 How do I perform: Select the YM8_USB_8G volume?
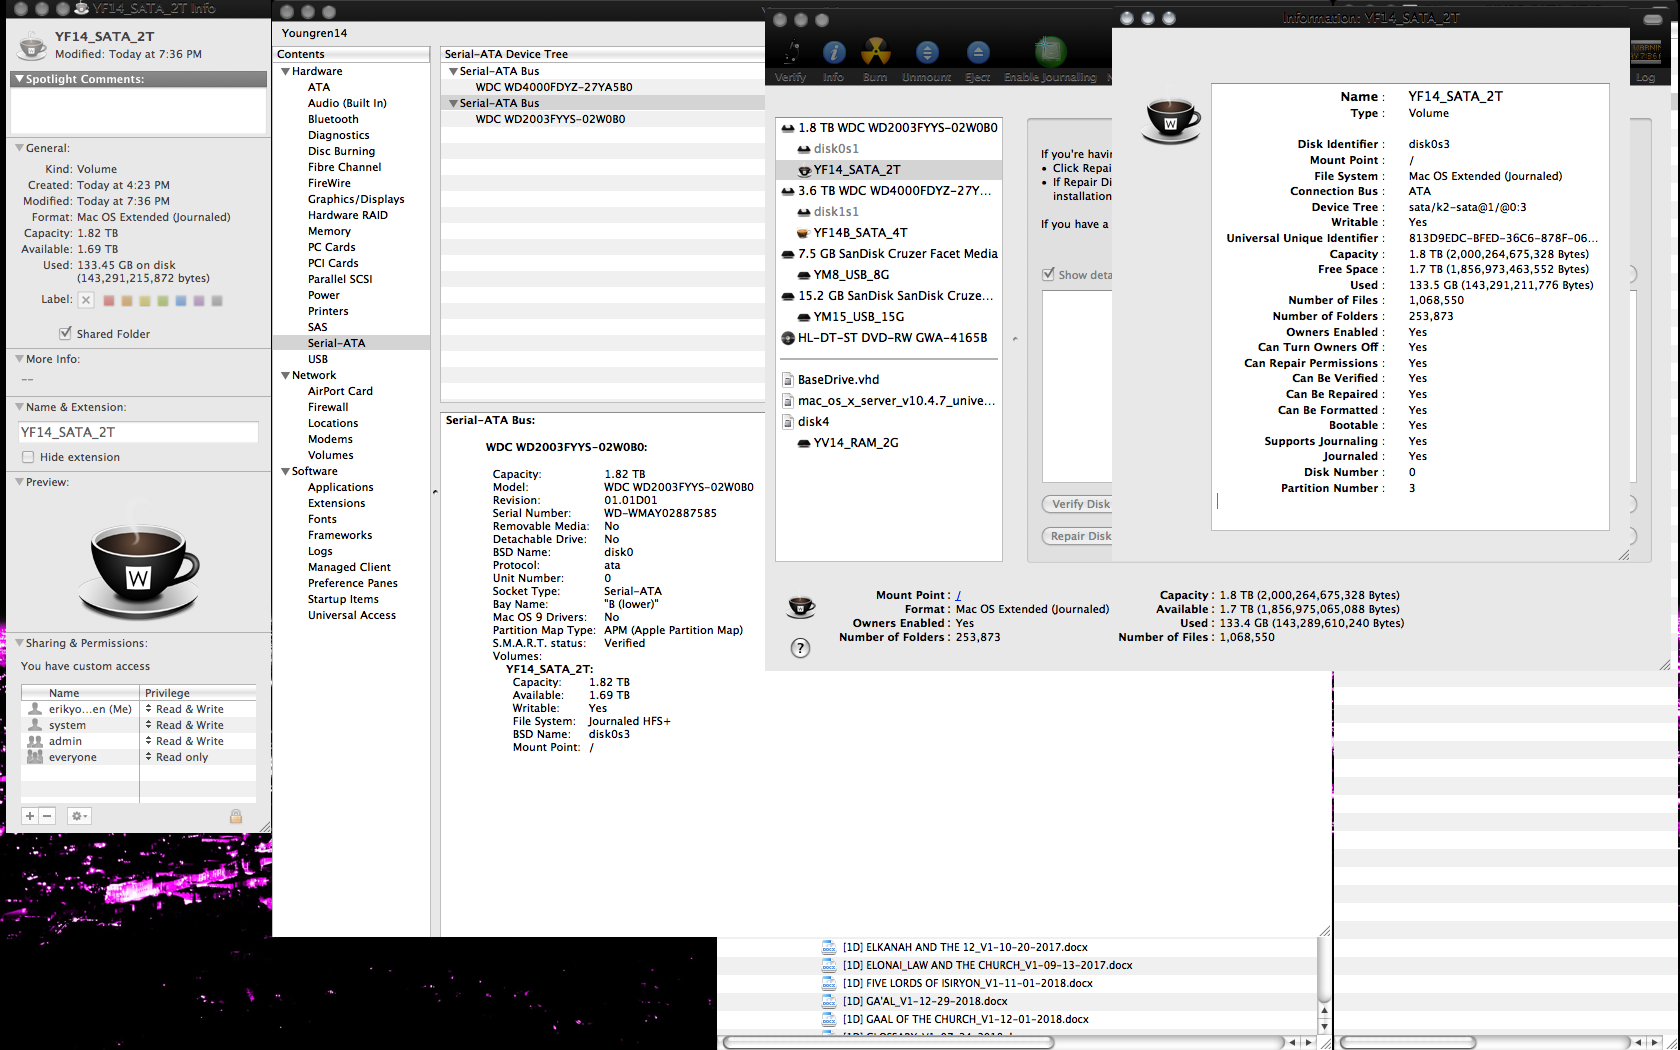pos(889,275)
